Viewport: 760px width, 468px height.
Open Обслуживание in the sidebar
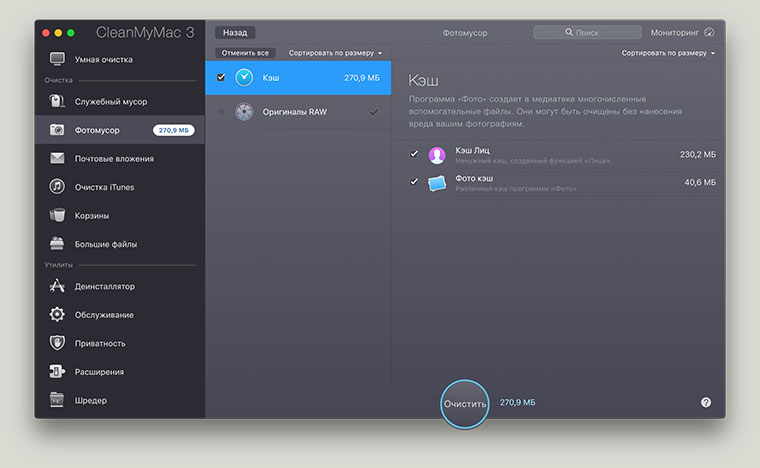pyautogui.click(x=120, y=315)
